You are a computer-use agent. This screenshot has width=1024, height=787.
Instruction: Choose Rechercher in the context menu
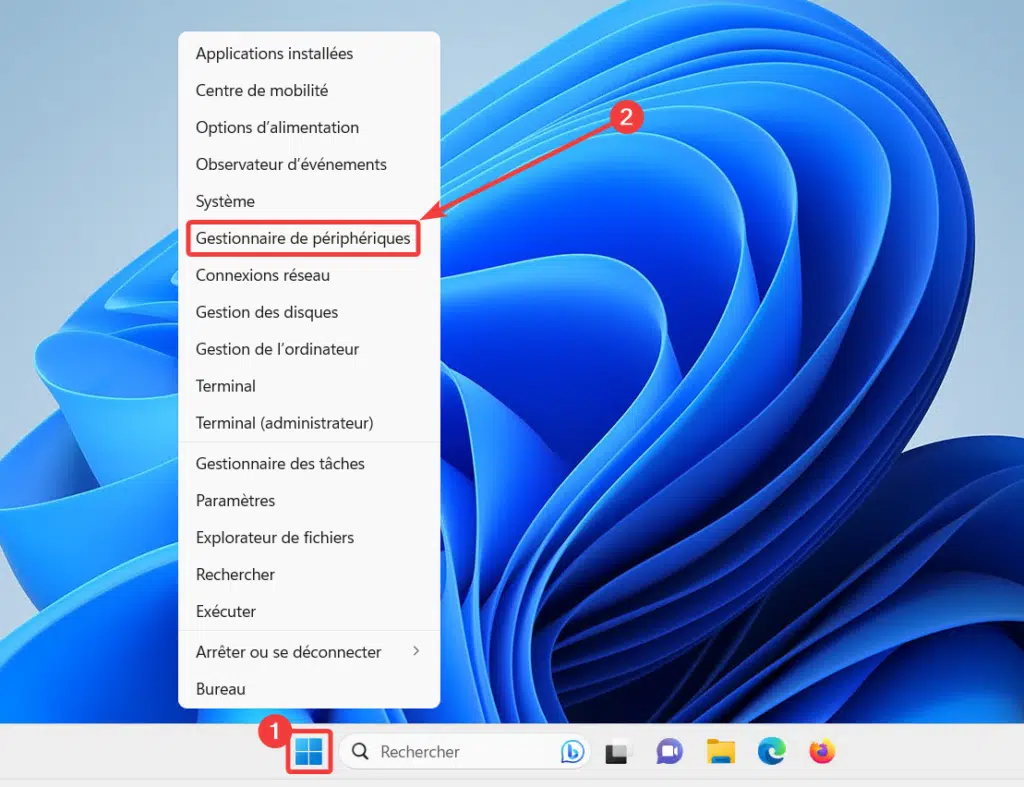point(309,575)
